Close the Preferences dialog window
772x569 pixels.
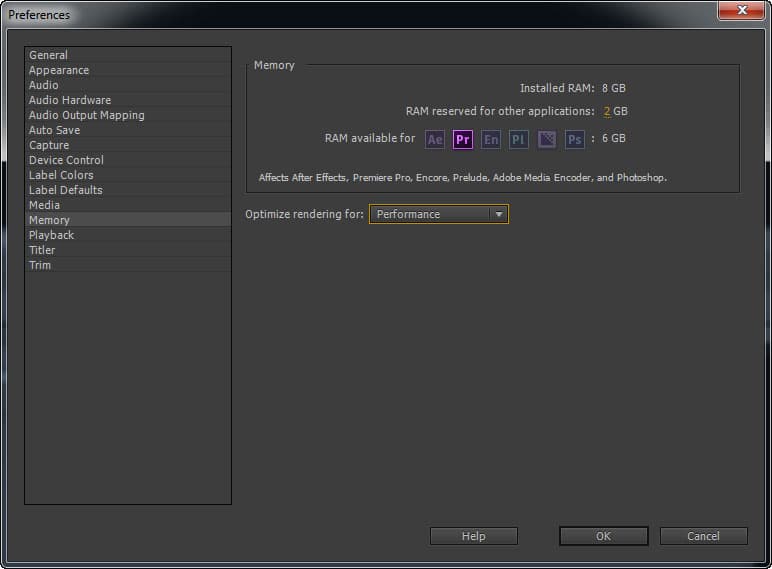click(x=742, y=10)
